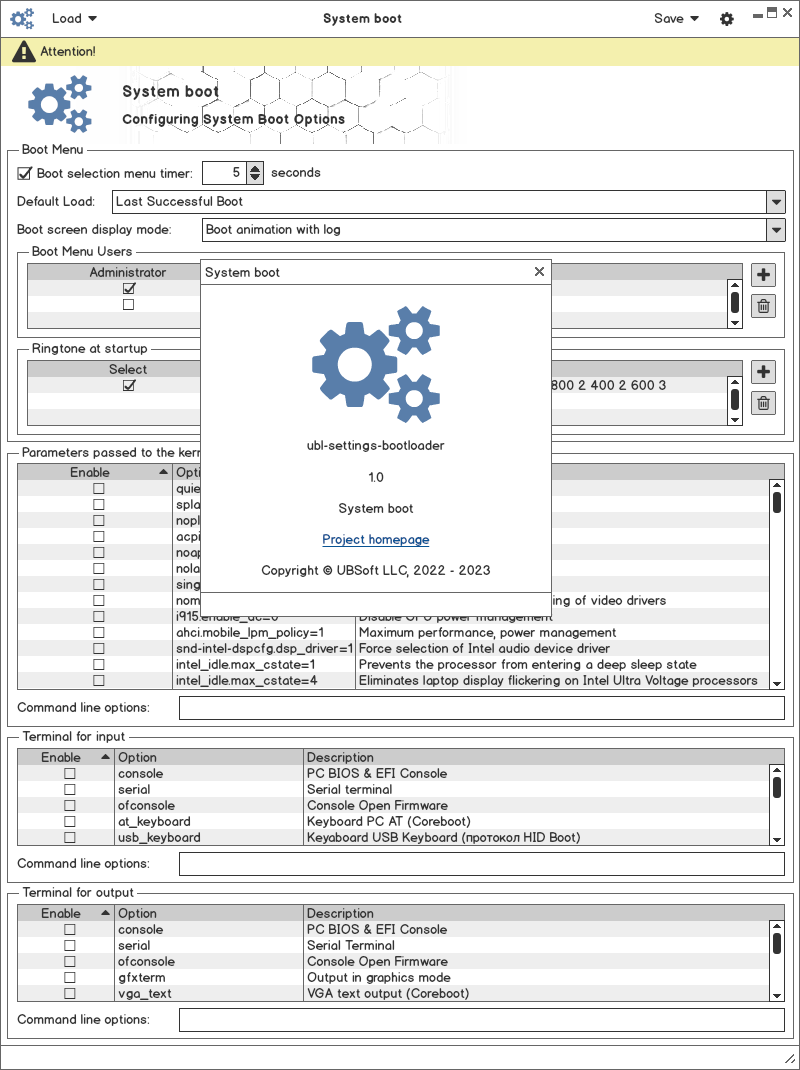This screenshot has width=800, height=1070.
Task: Click the gear settings icon beside Save
Action: (727, 19)
